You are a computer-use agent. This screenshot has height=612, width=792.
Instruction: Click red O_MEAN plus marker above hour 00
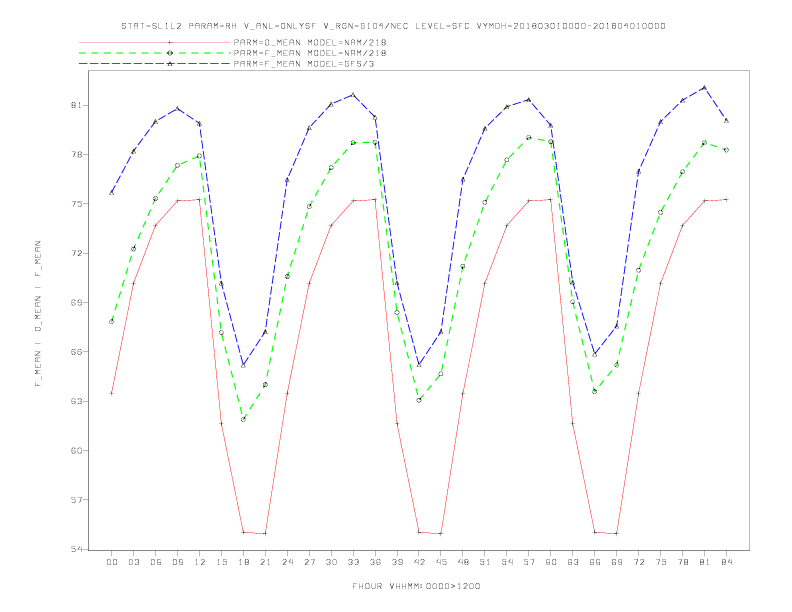click(112, 393)
